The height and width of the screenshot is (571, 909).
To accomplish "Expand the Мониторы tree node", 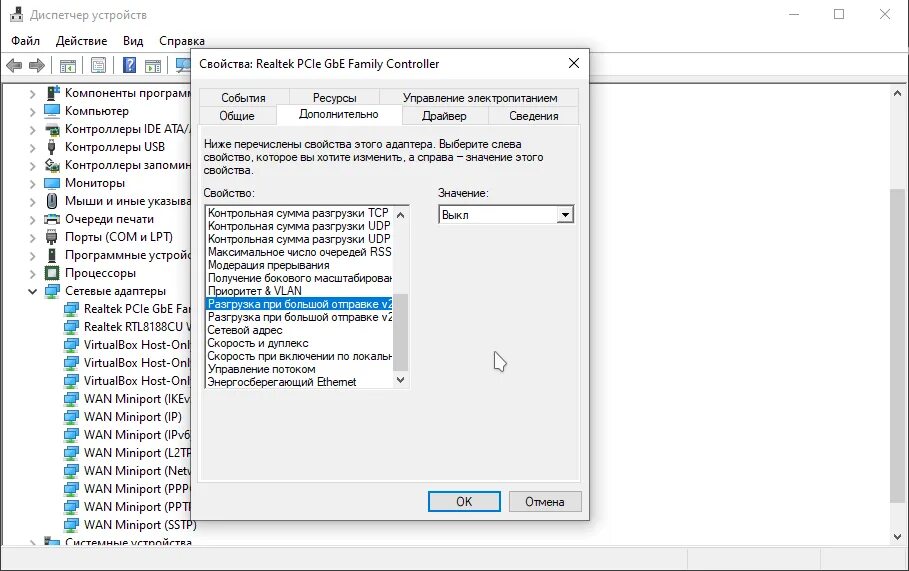I will (32, 183).
